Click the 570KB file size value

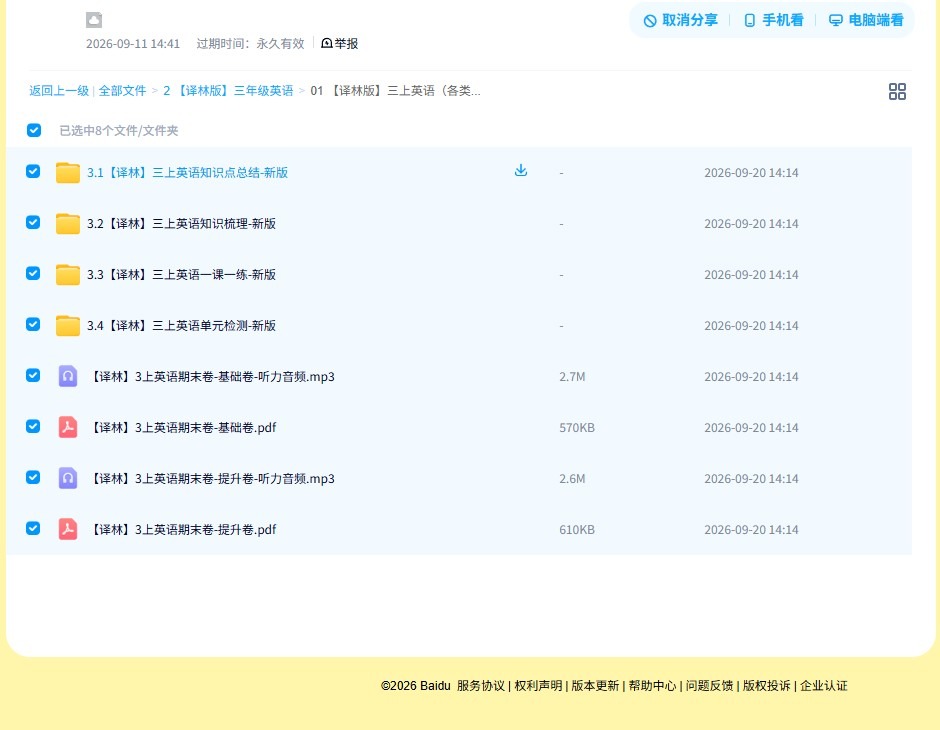577,427
